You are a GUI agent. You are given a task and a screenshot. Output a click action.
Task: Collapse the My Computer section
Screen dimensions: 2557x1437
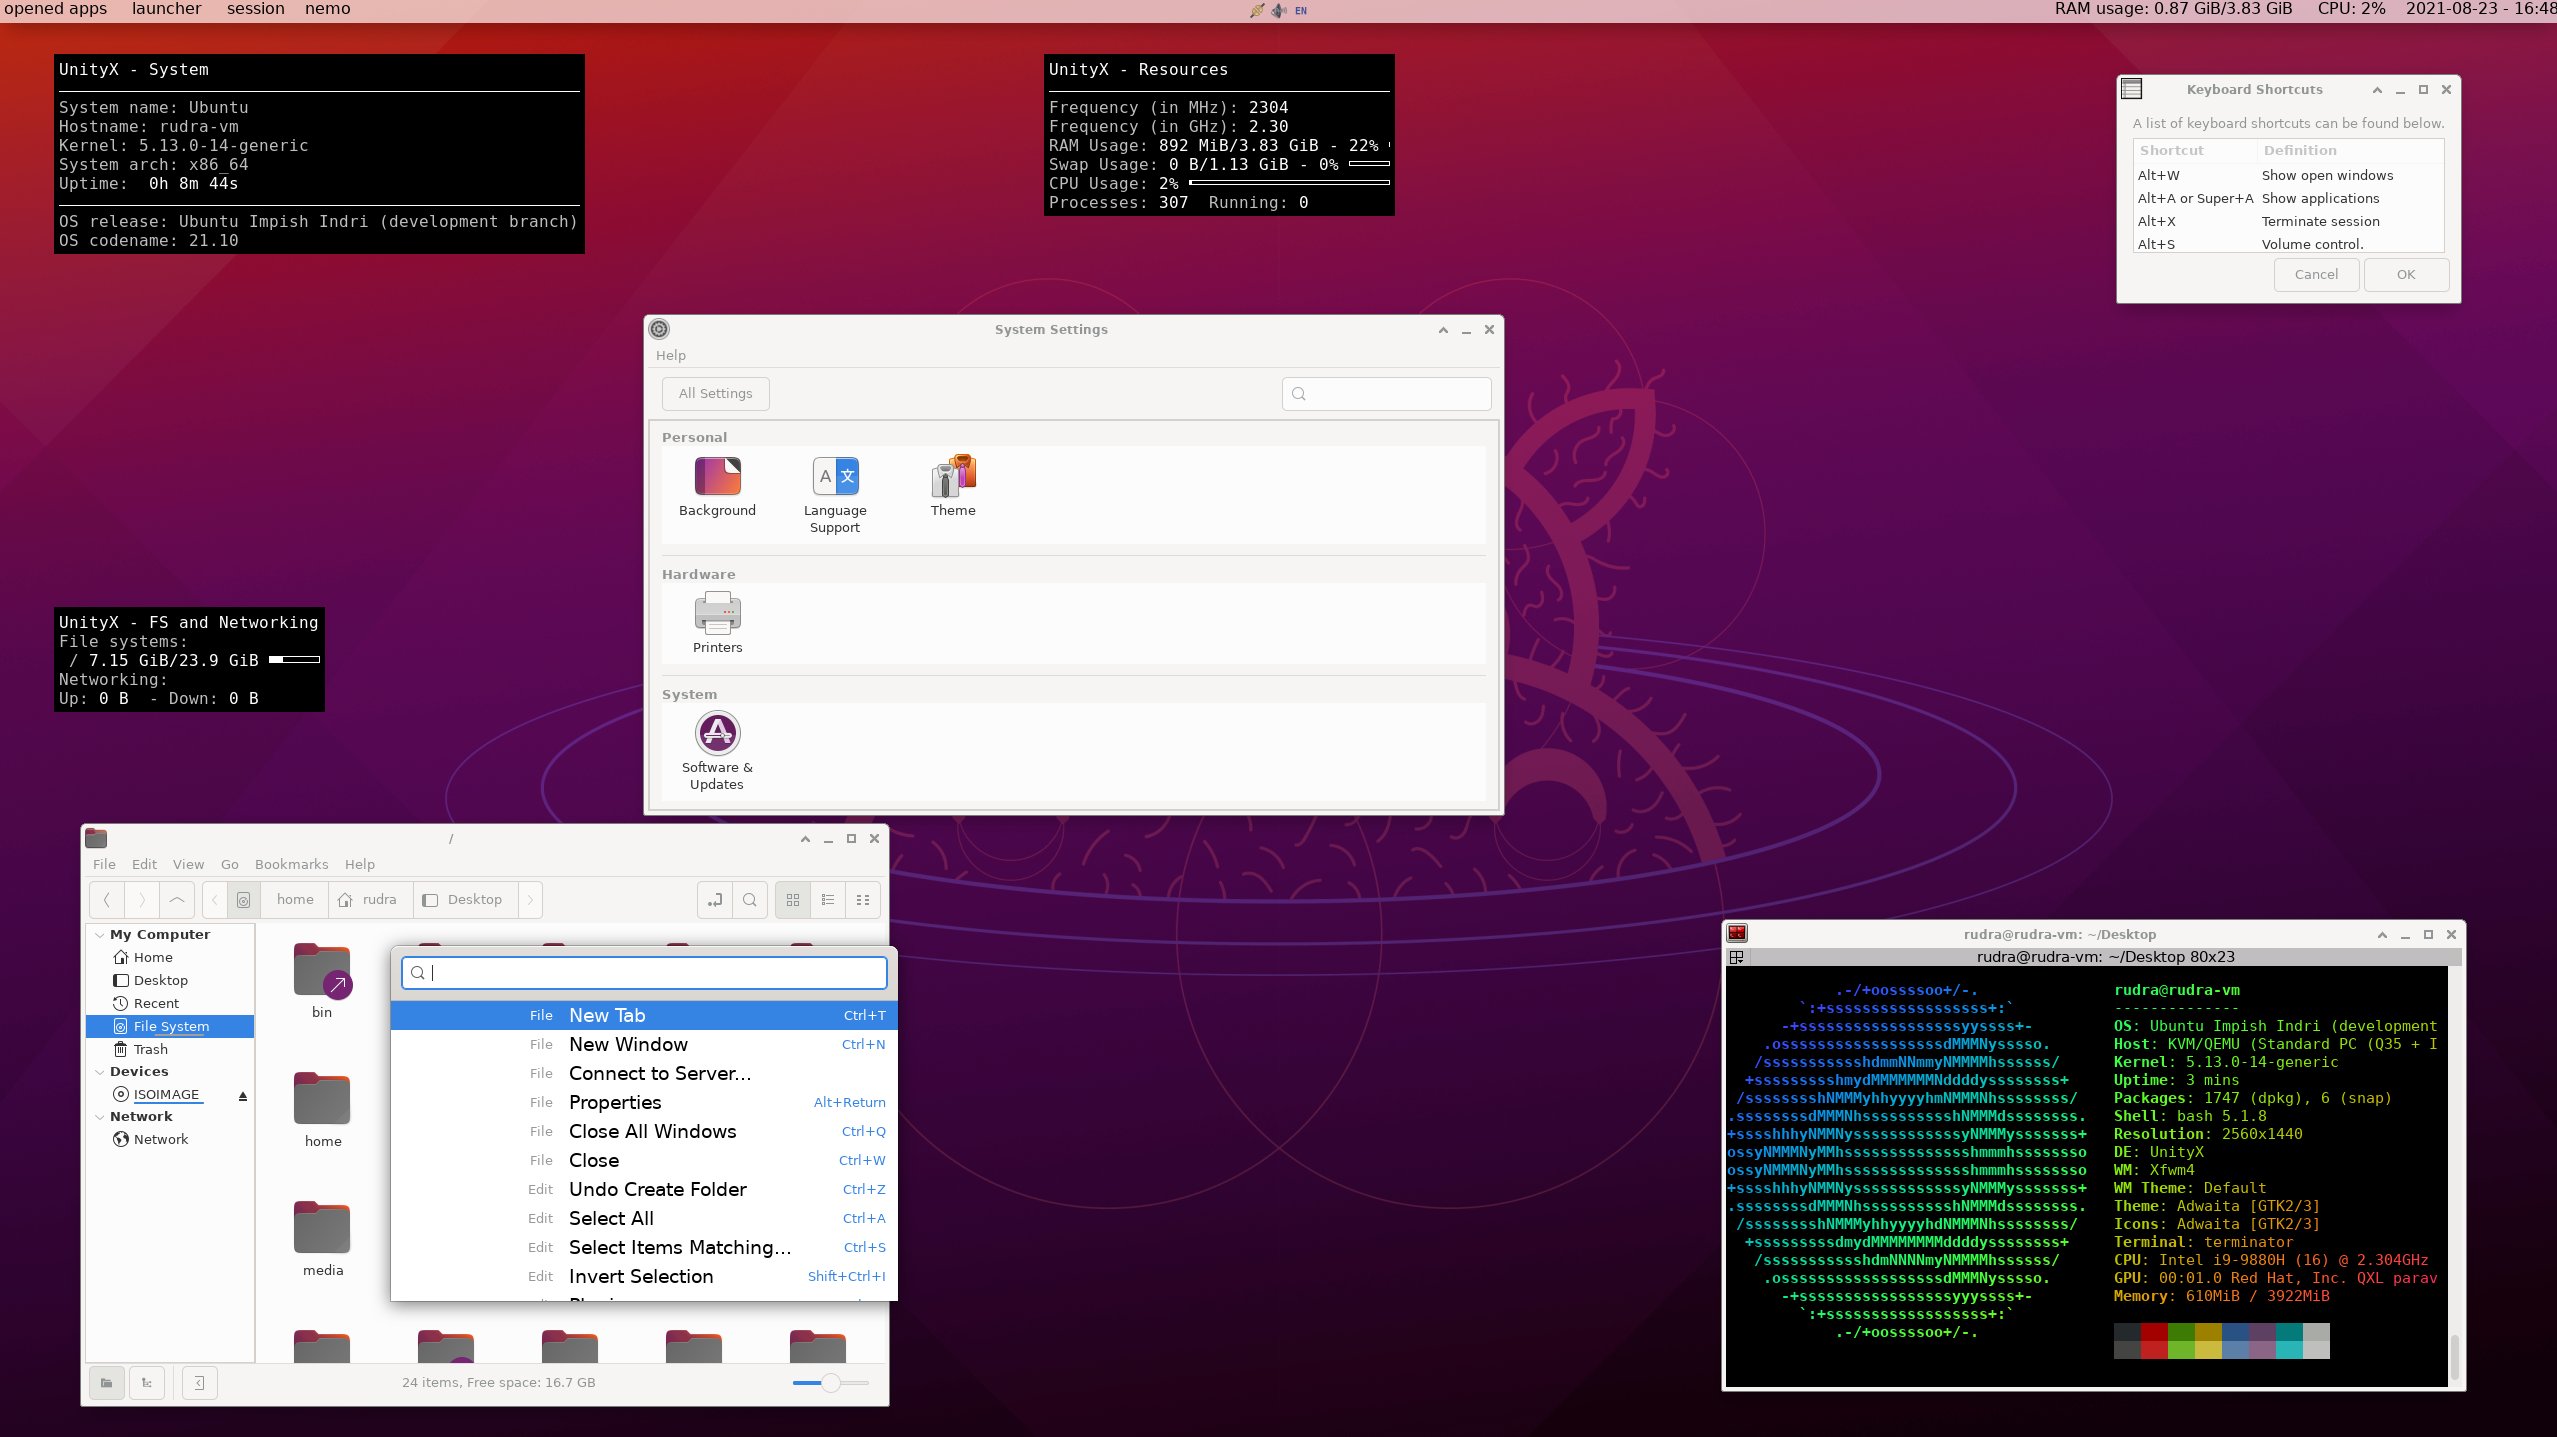pyautogui.click(x=100, y=935)
